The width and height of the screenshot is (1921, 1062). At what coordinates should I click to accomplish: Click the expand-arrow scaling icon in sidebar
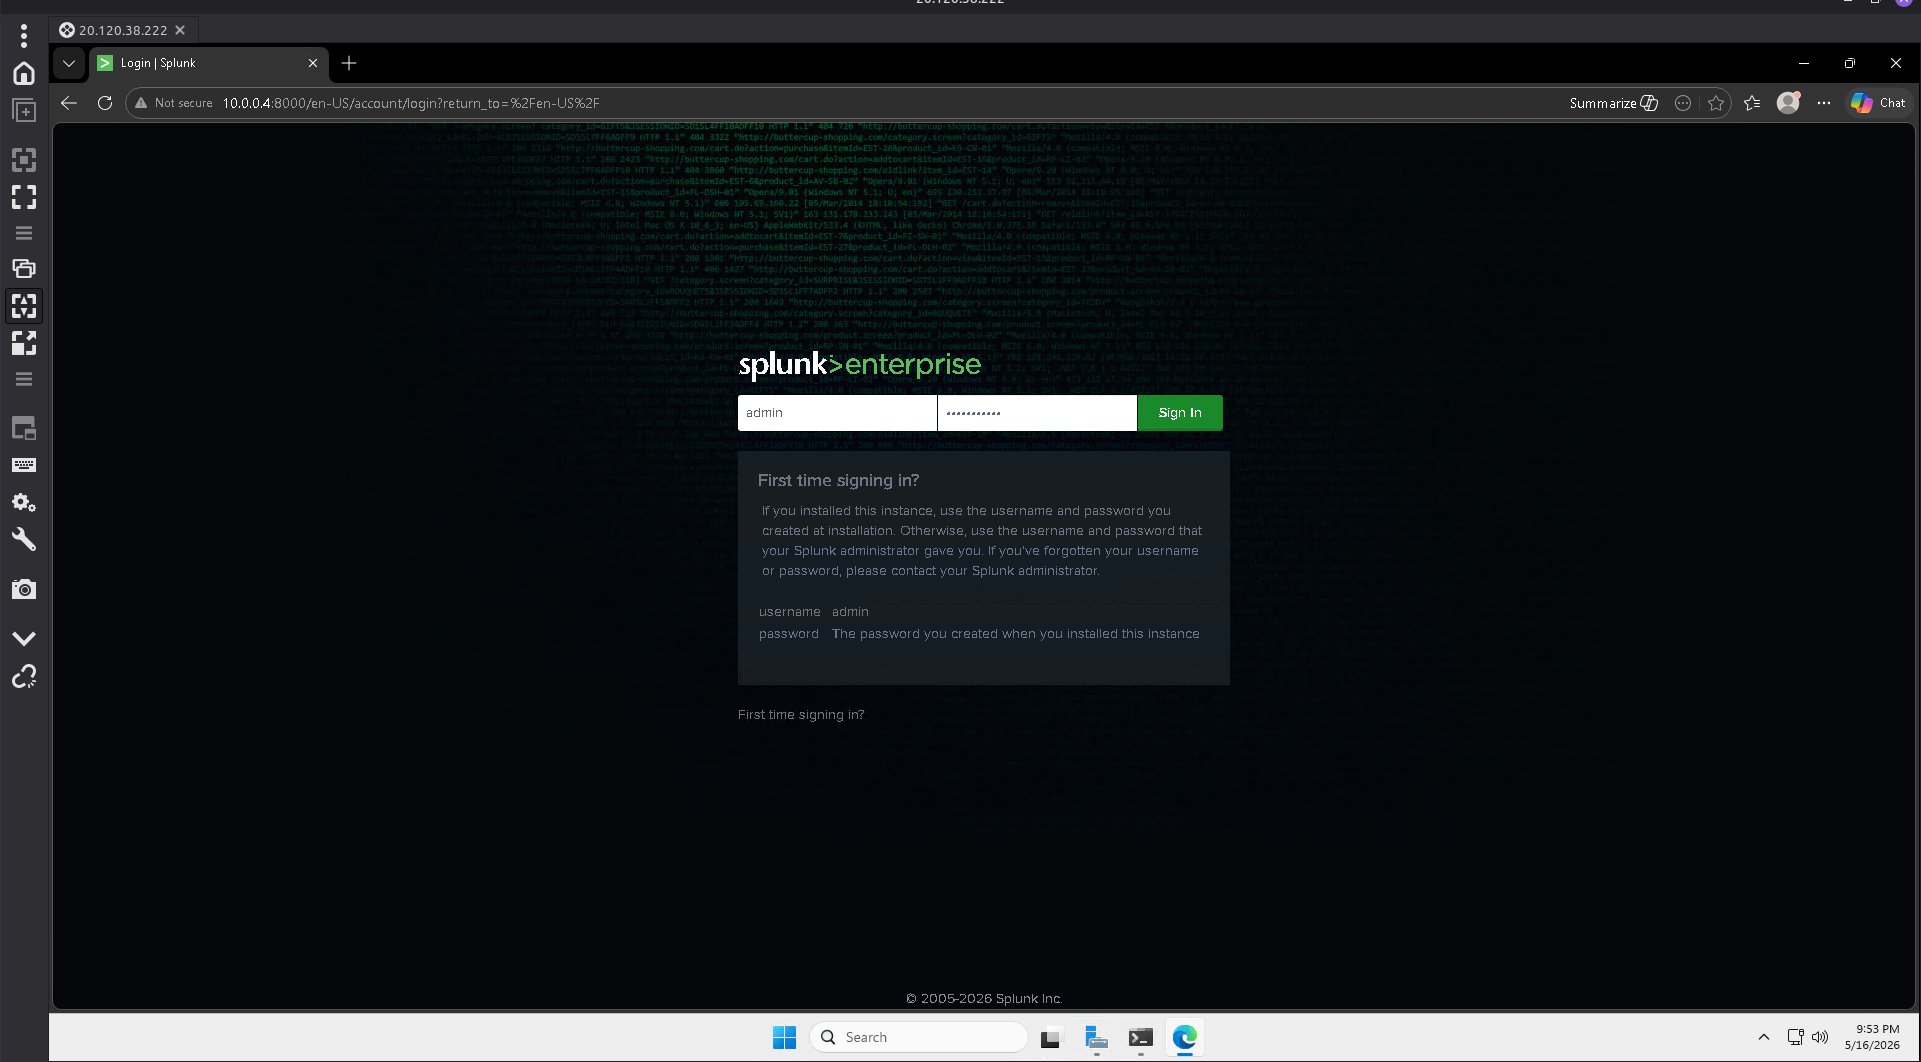coord(24,343)
